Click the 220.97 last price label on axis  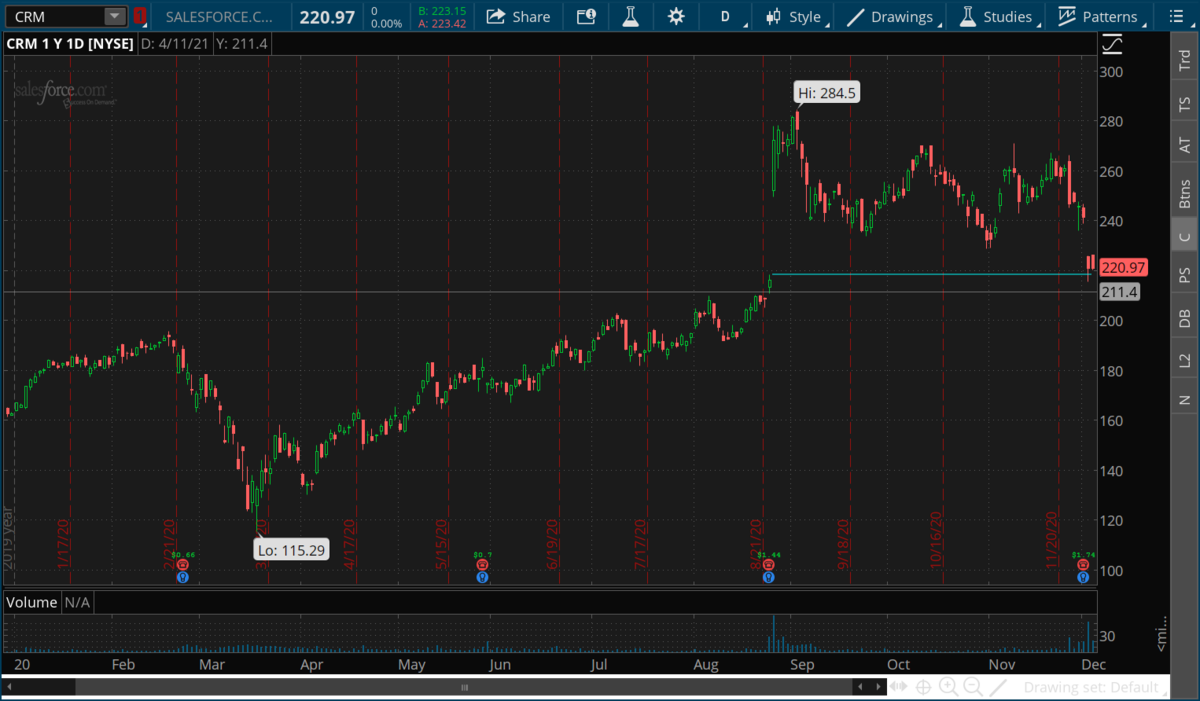(x=1123, y=268)
